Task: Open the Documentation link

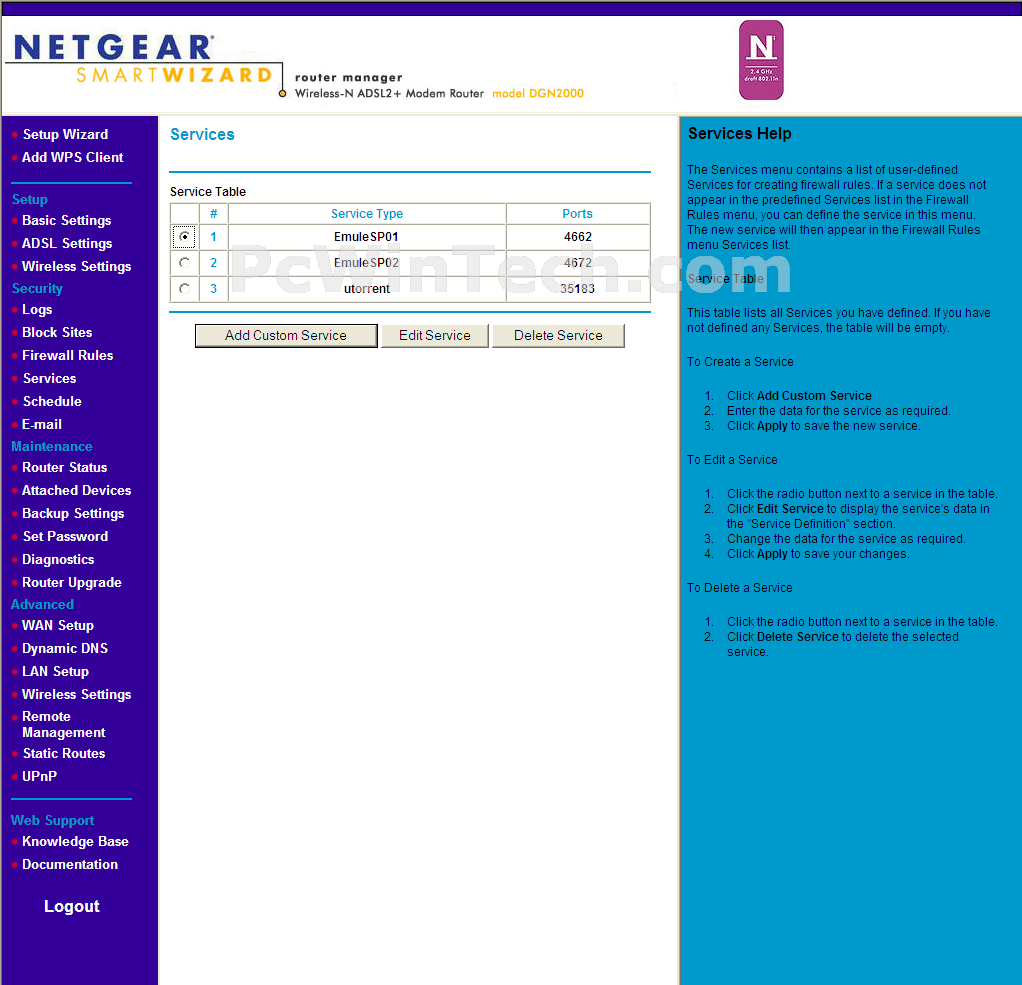Action: coord(70,864)
